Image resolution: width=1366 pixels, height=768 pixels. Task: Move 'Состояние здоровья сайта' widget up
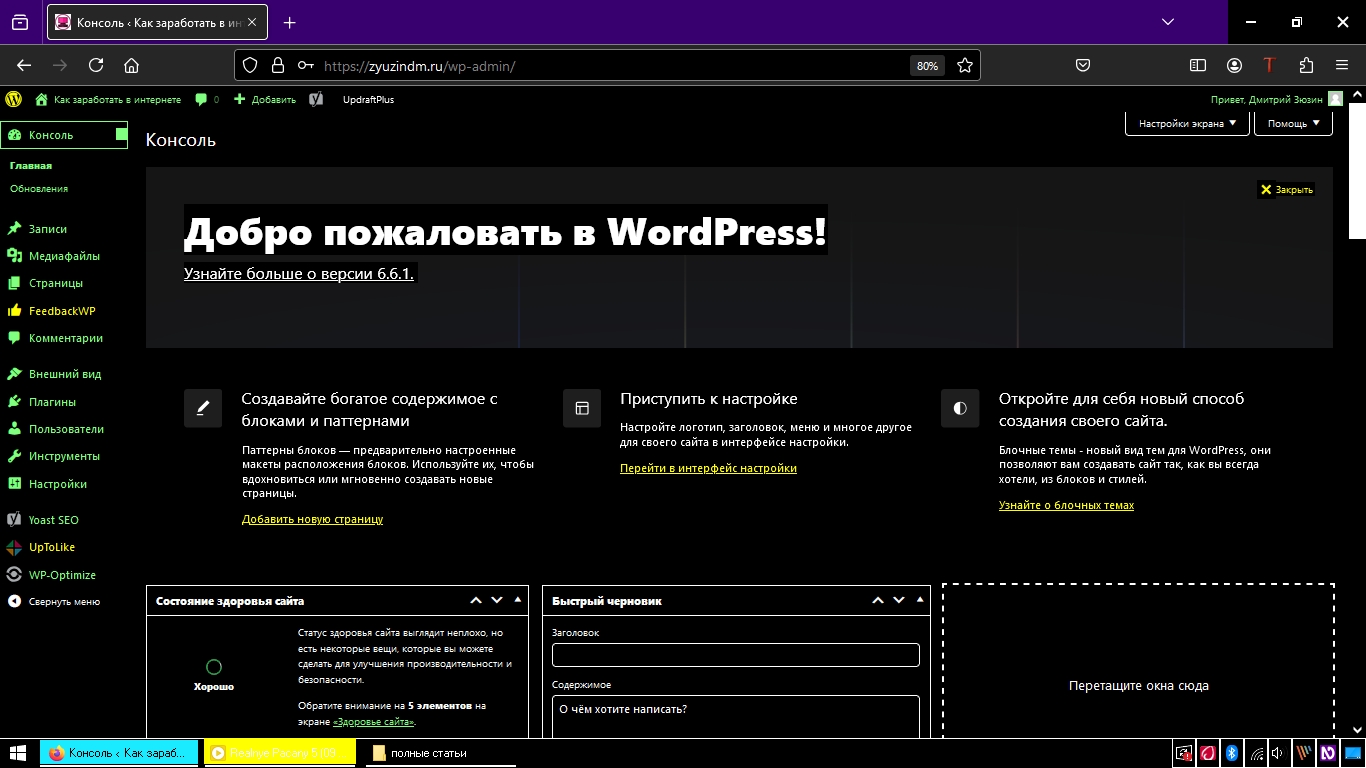(x=476, y=601)
